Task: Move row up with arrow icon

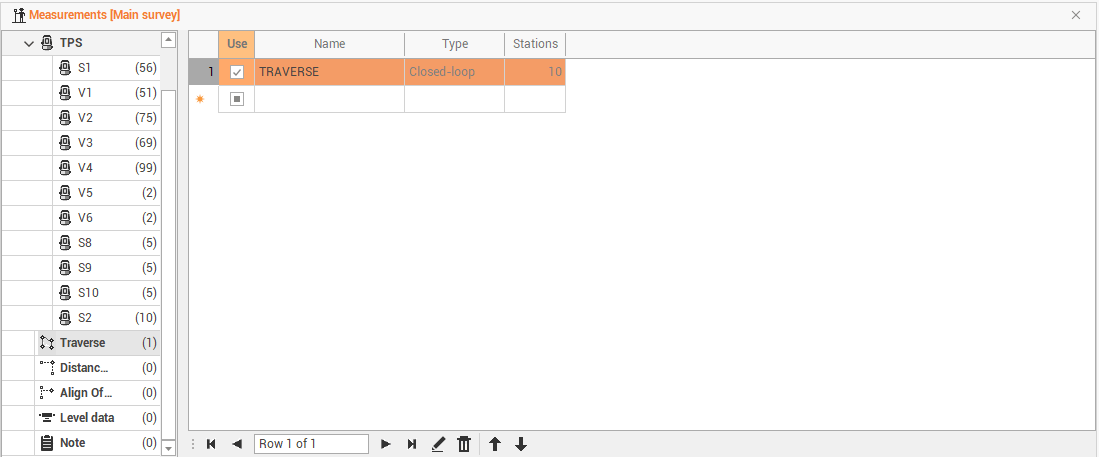Action: pos(495,444)
